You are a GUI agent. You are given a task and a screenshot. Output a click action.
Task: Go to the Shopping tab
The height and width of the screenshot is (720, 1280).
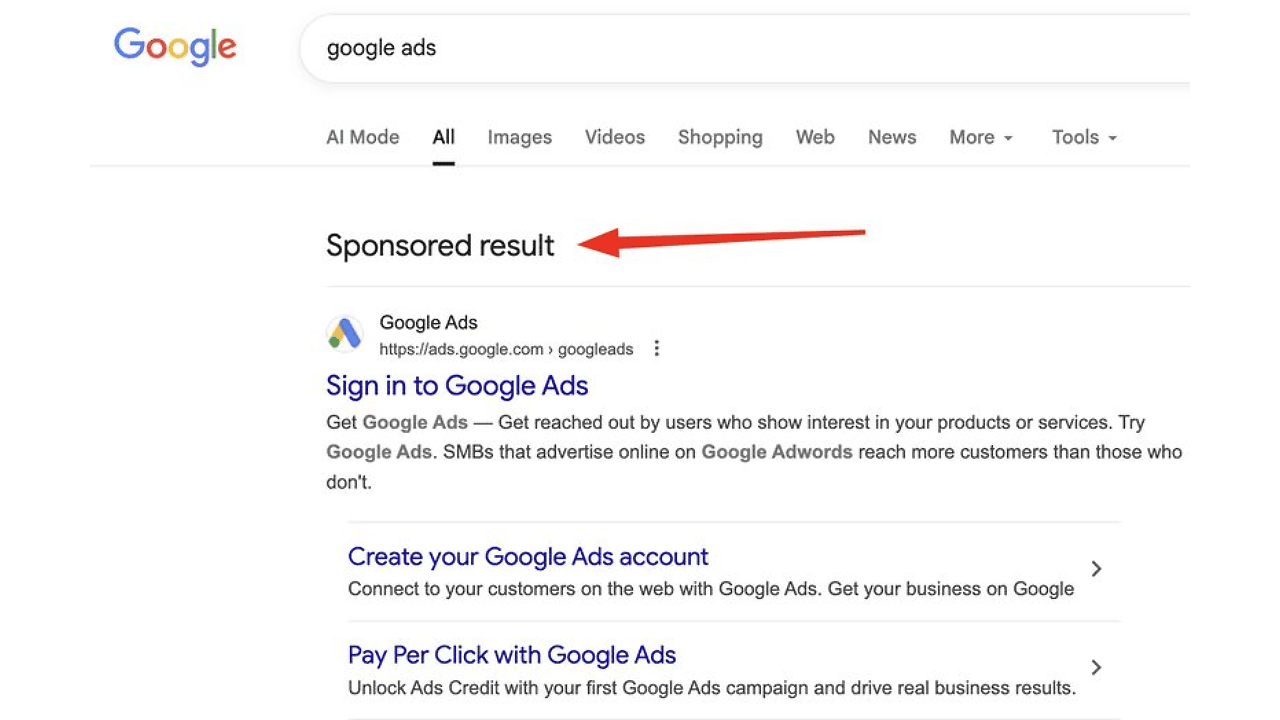[720, 137]
